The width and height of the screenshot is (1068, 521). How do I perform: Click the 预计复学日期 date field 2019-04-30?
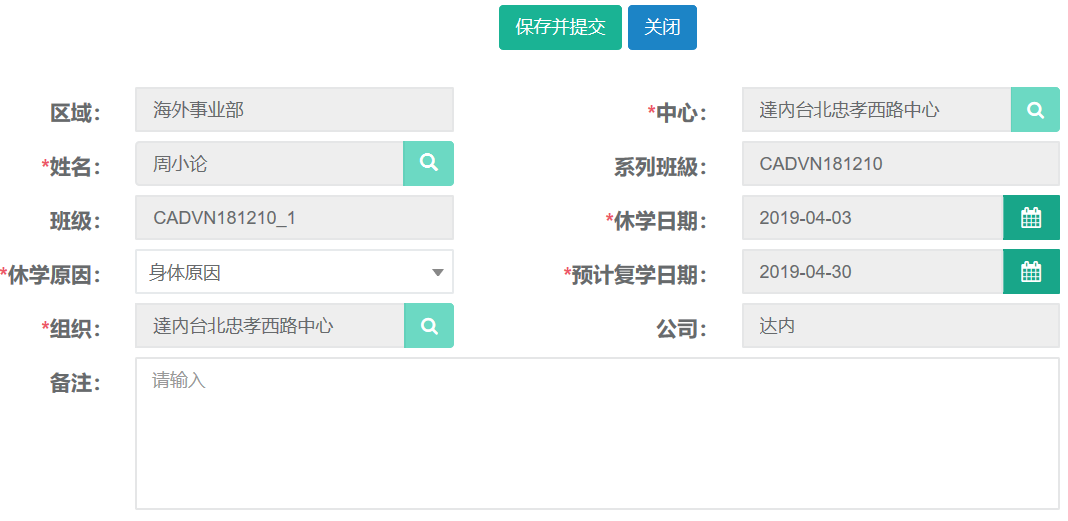point(872,272)
